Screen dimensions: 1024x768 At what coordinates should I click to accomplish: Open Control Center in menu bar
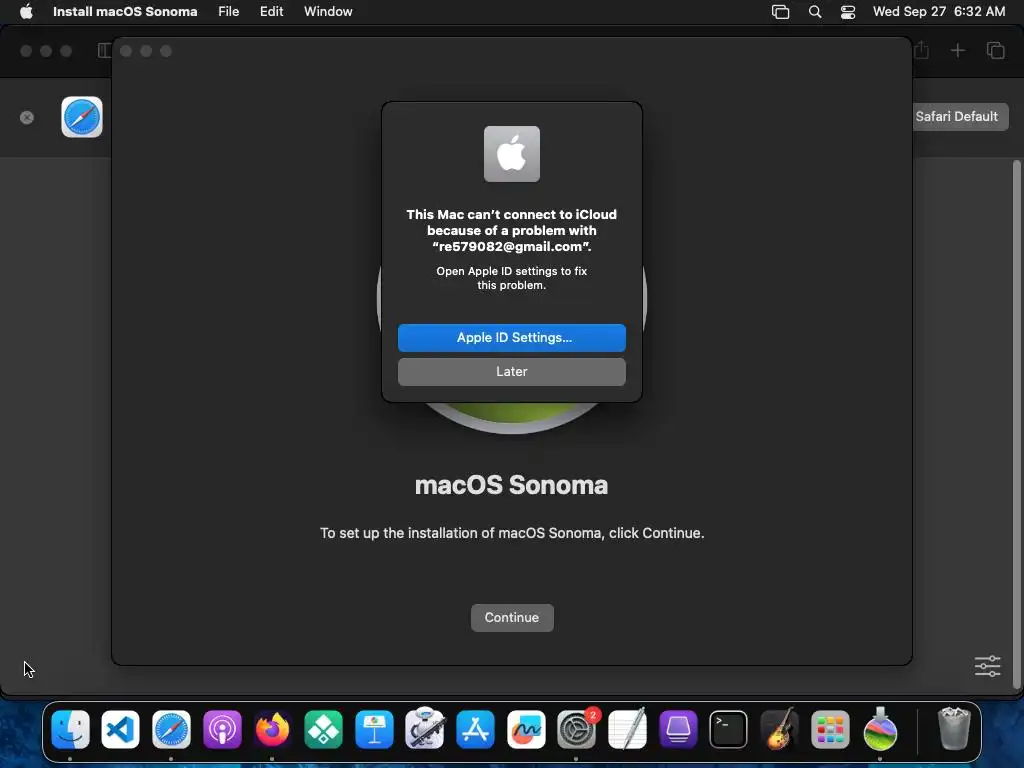848,11
